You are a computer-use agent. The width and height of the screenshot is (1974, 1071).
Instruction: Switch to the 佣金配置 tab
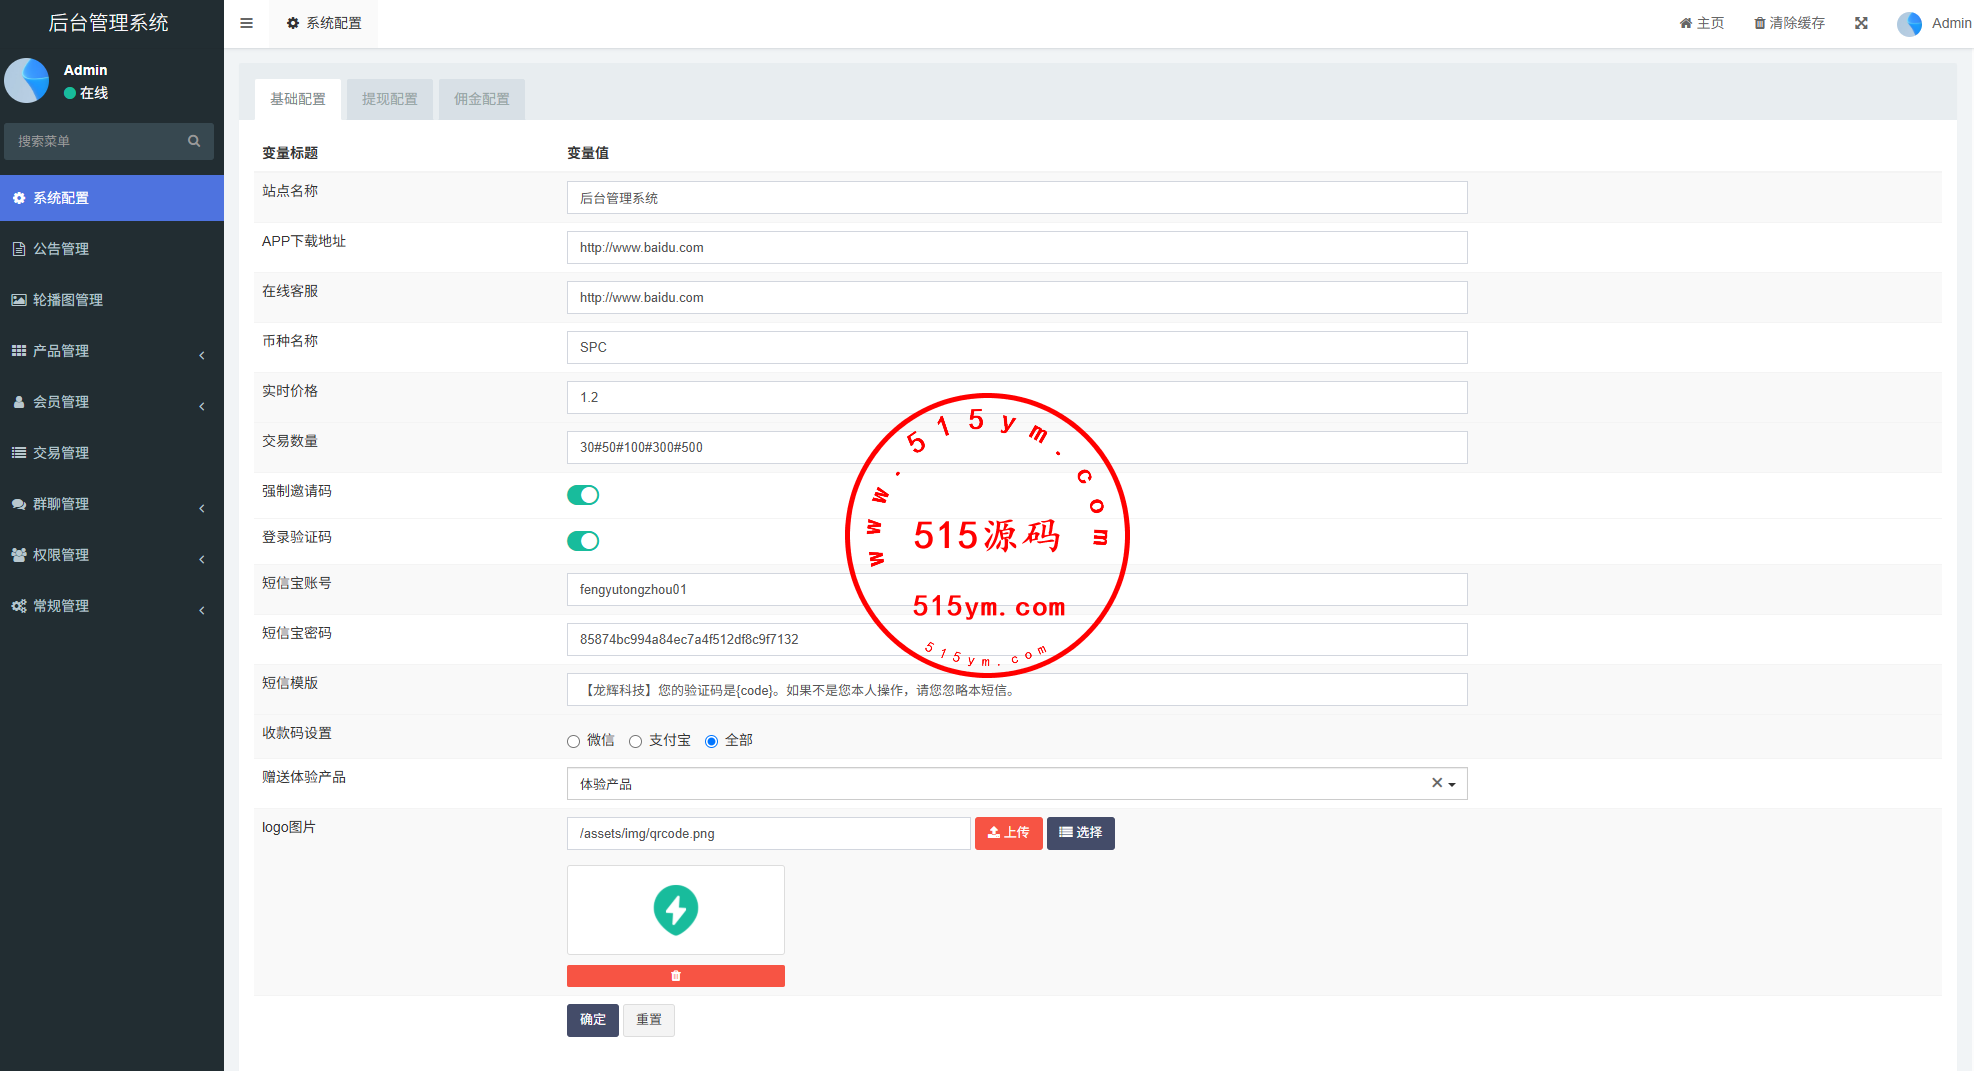coord(482,99)
